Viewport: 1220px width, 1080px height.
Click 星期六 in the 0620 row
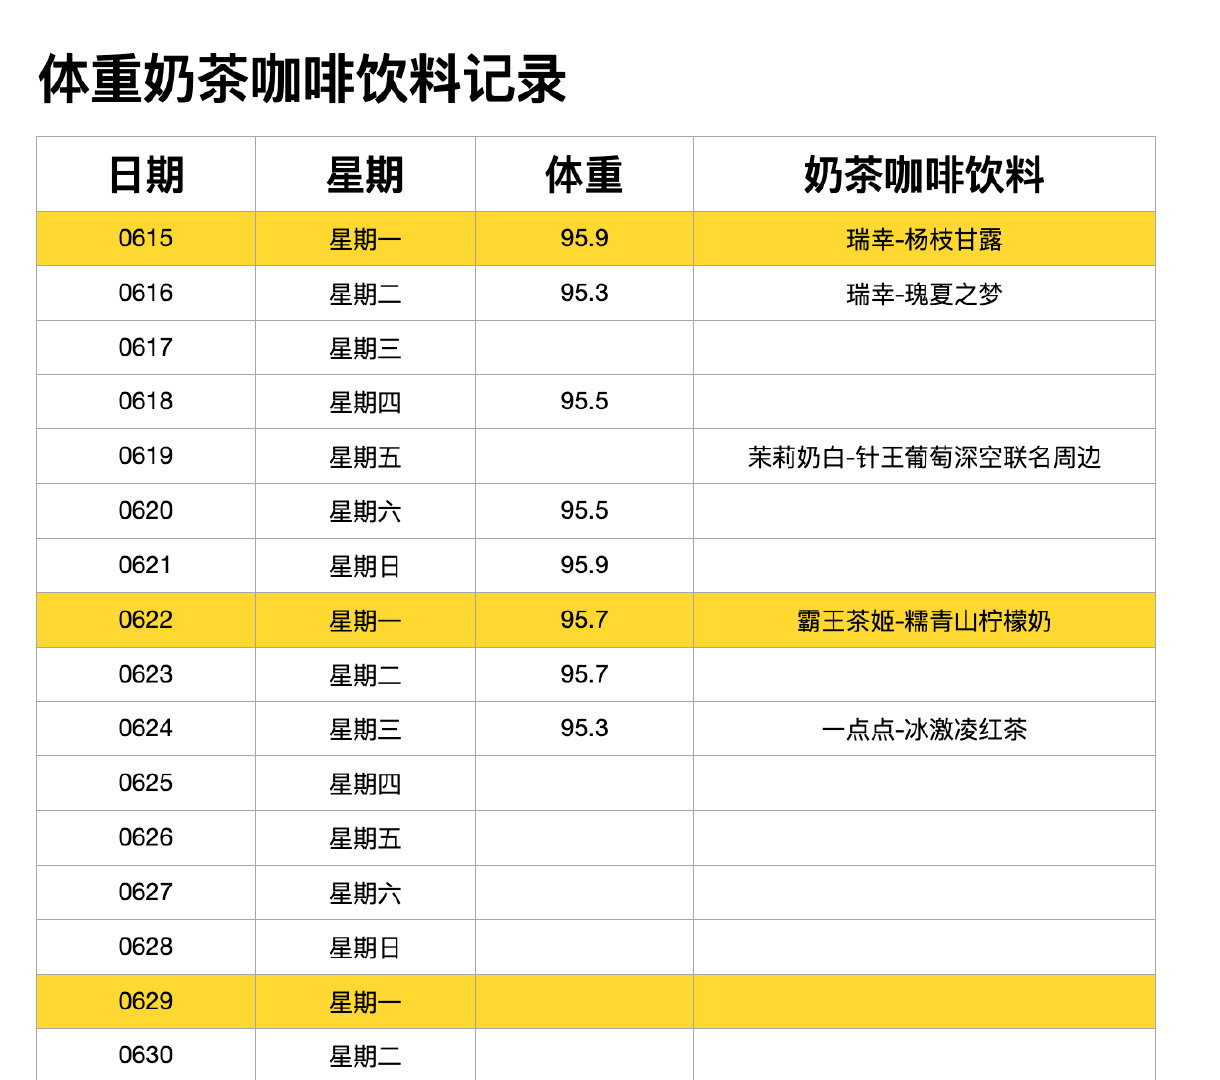pyautogui.click(x=365, y=511)
